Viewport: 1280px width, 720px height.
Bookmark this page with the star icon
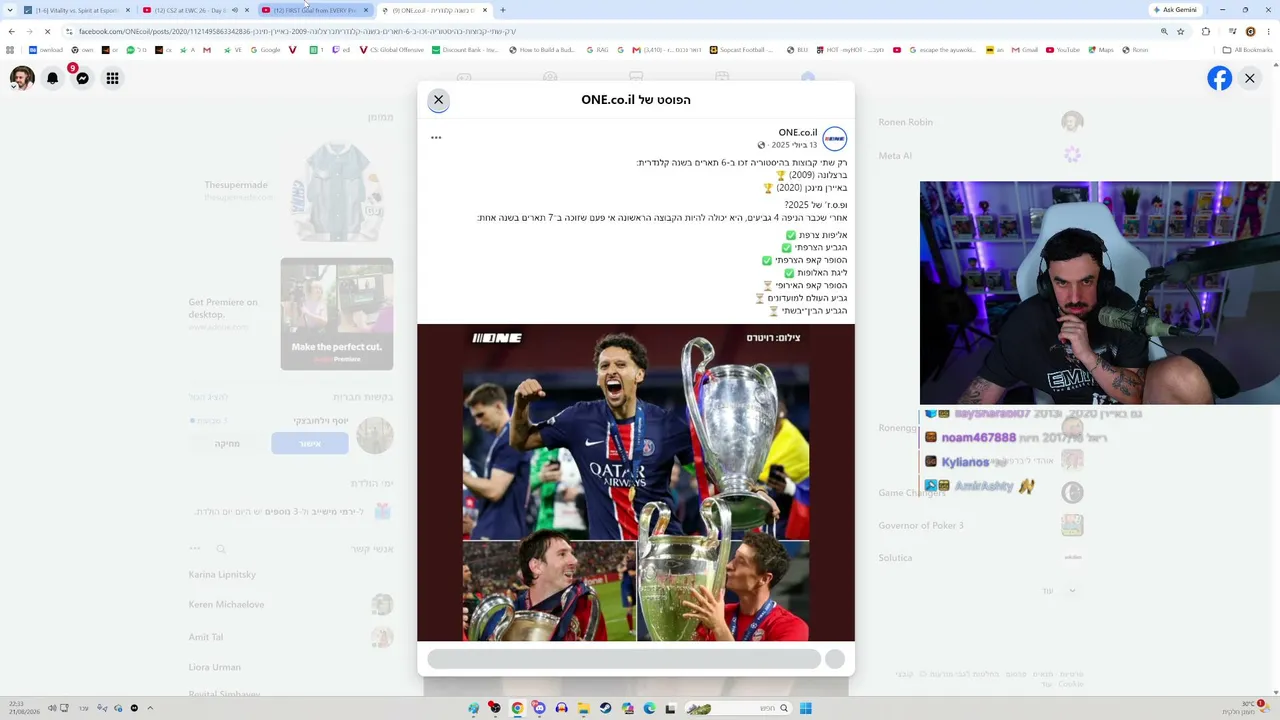pos(1180,31)
